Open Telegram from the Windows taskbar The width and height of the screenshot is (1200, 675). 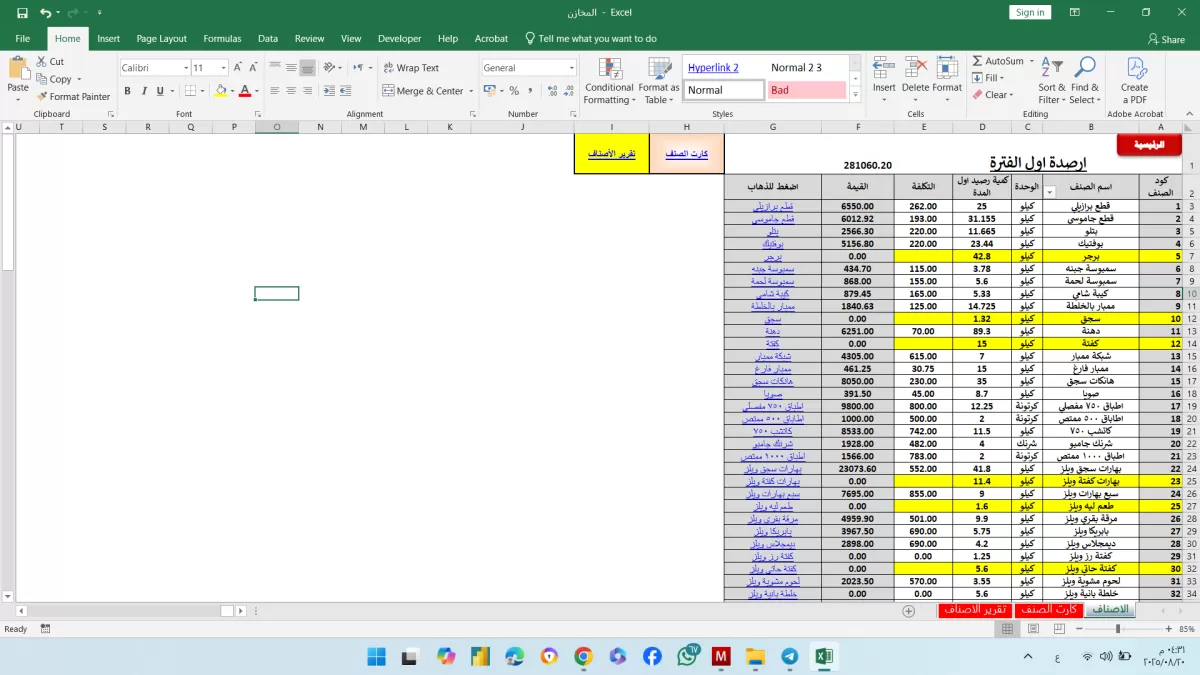pyautogui.click(x=790, y=656)
